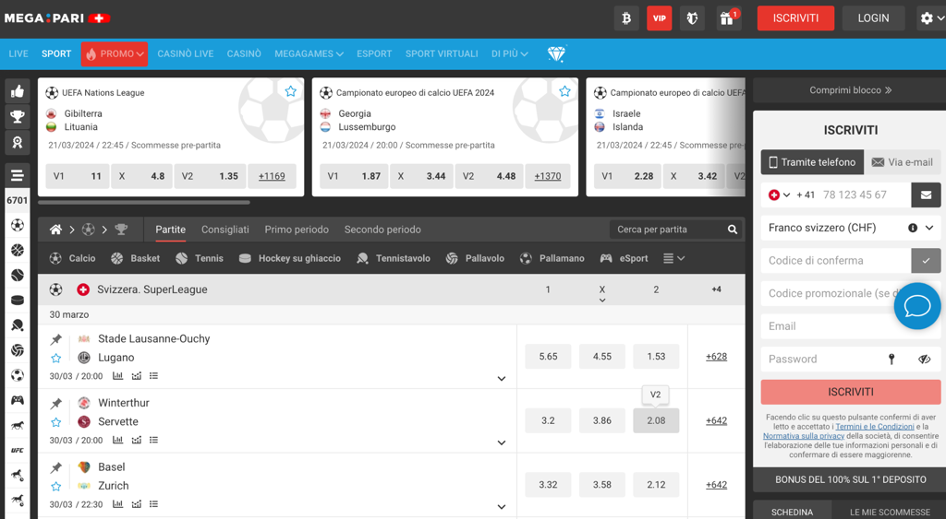Switch to the Consigliati tab
Viewport: 947px width, 520px height.
pos(225,230)
